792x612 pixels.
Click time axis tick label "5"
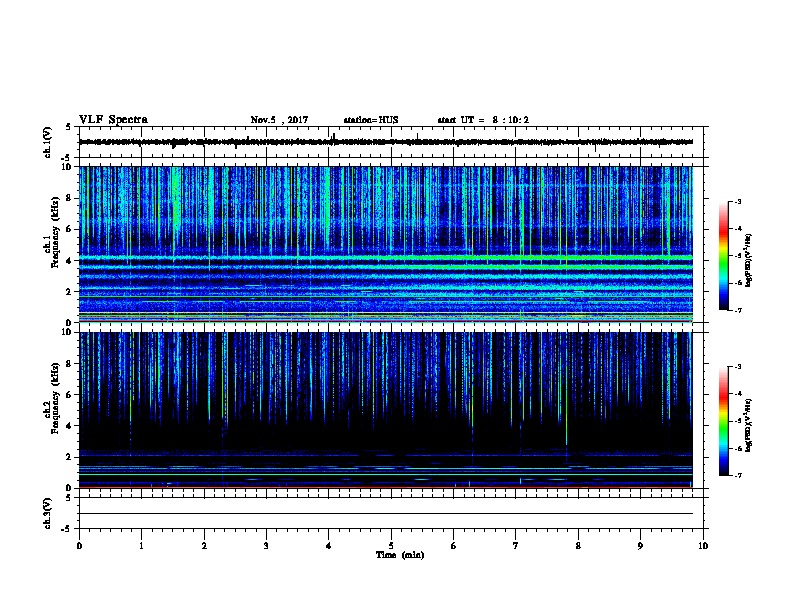[x=391, y=546]
